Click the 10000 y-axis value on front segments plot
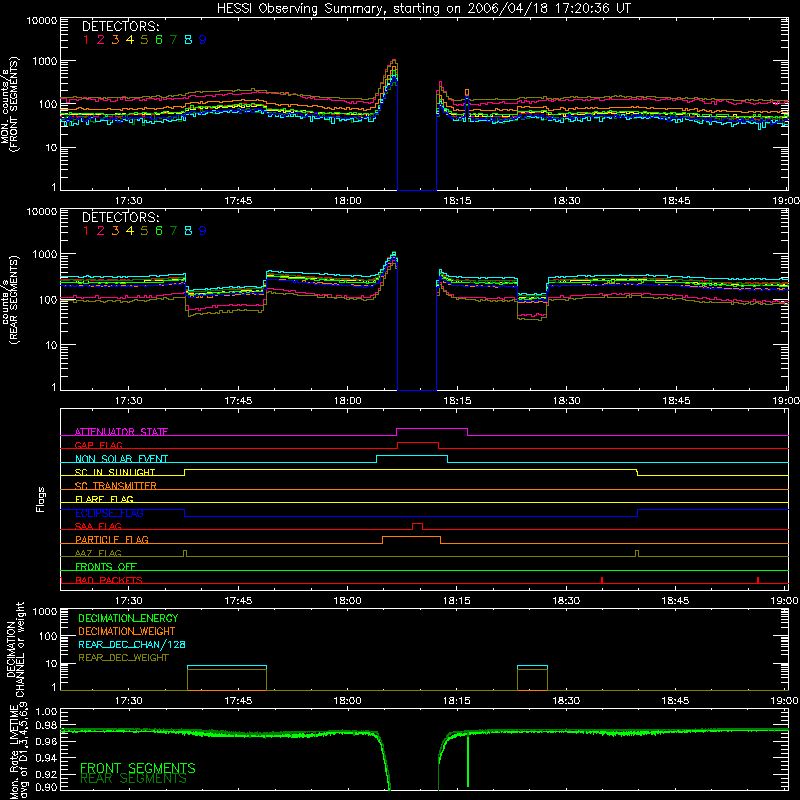This screenshot has height=800, width=800. 42,21
